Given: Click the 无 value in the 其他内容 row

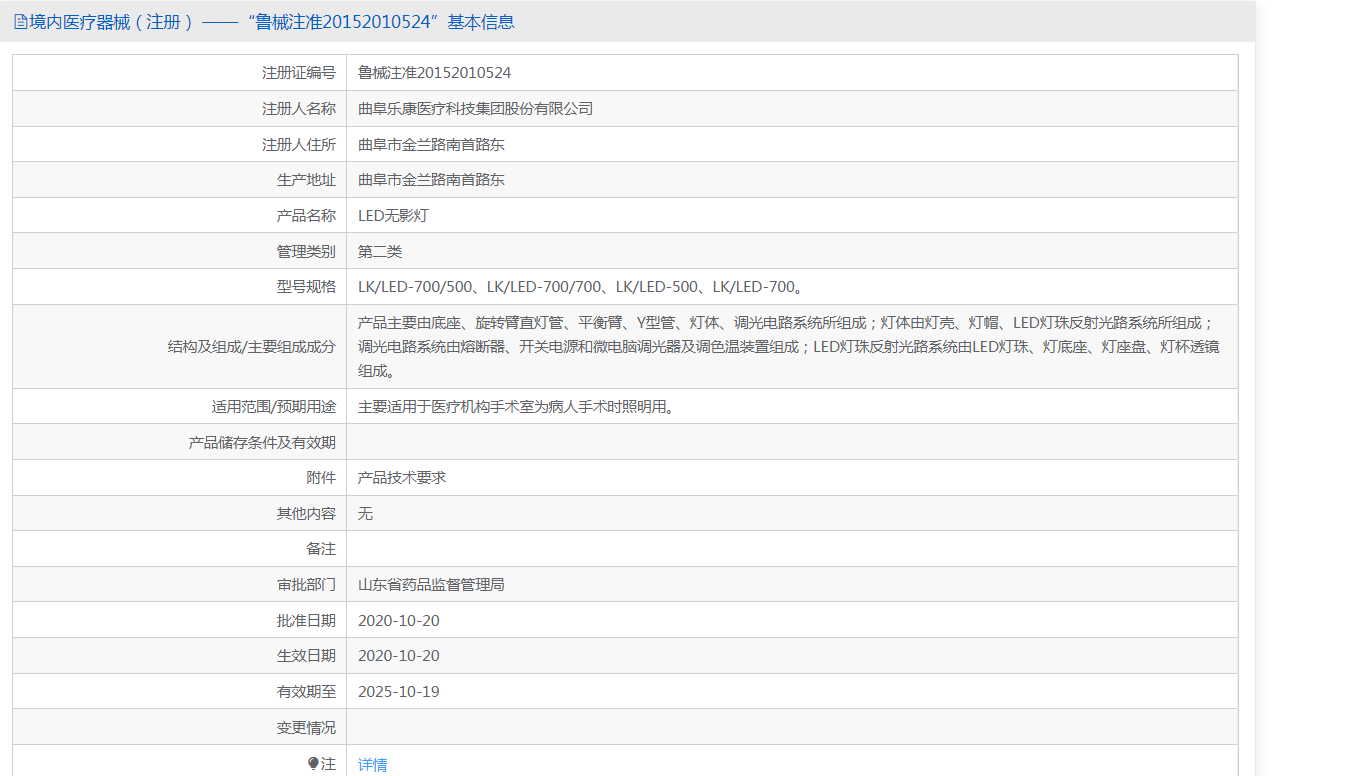Looking at the screenshot, I should (366, 513).
